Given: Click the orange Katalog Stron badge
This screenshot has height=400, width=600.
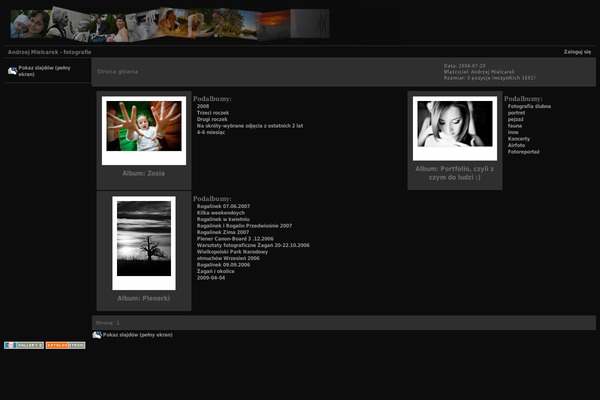Looking at the screenshot, I should click(x=65, y=345).
